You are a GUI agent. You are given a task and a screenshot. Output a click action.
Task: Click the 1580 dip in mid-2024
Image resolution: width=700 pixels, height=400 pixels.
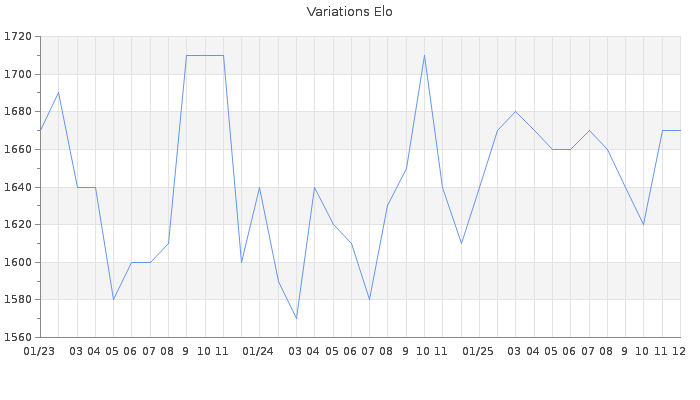point(369,299)
